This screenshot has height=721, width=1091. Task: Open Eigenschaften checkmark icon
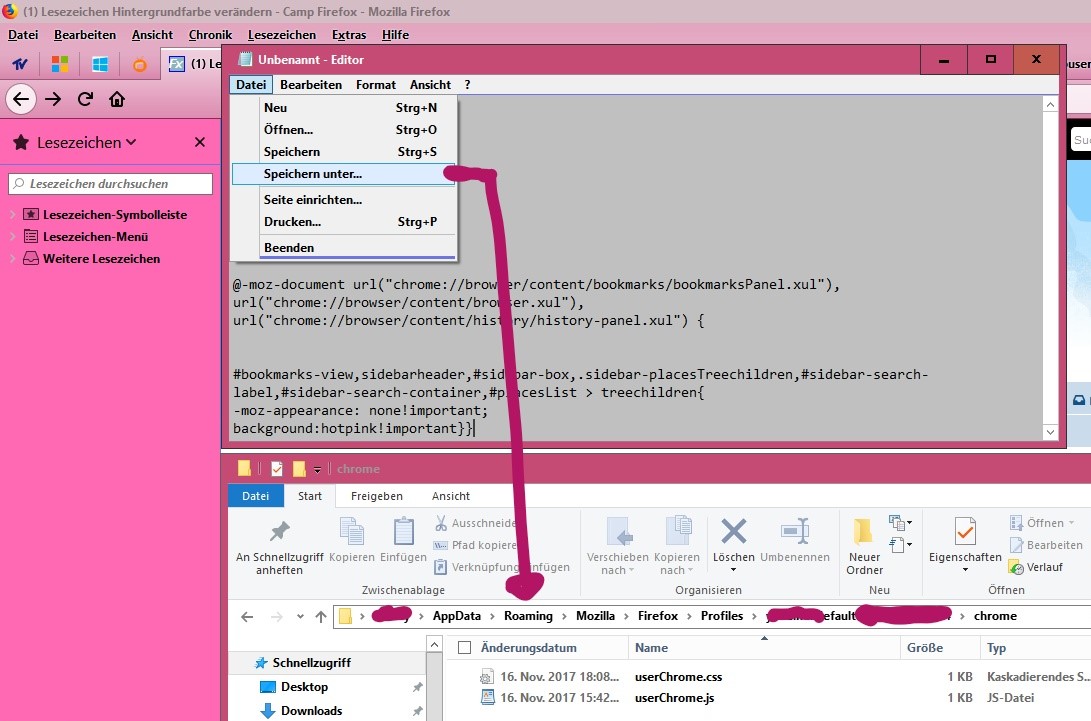coord(964,532)
